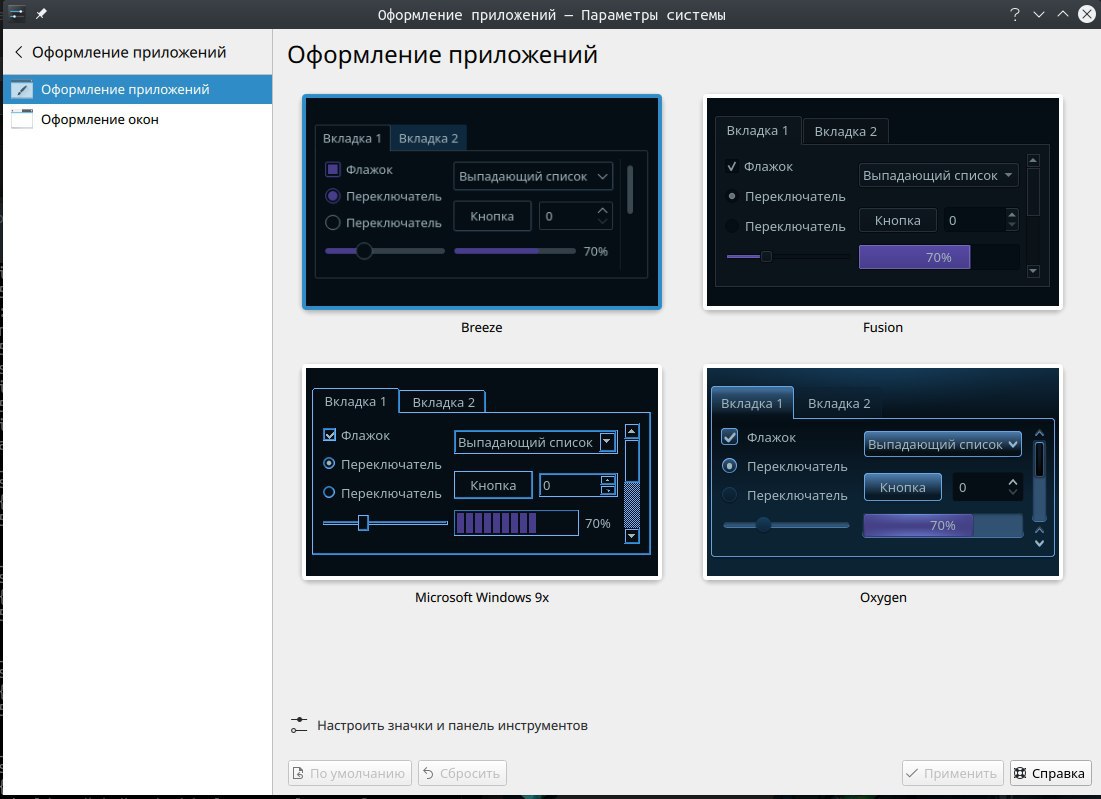1101x799 pixels.
Task: Switch to Вкладка 2 in Oxygen preview
Action: (x=839, y=403)
